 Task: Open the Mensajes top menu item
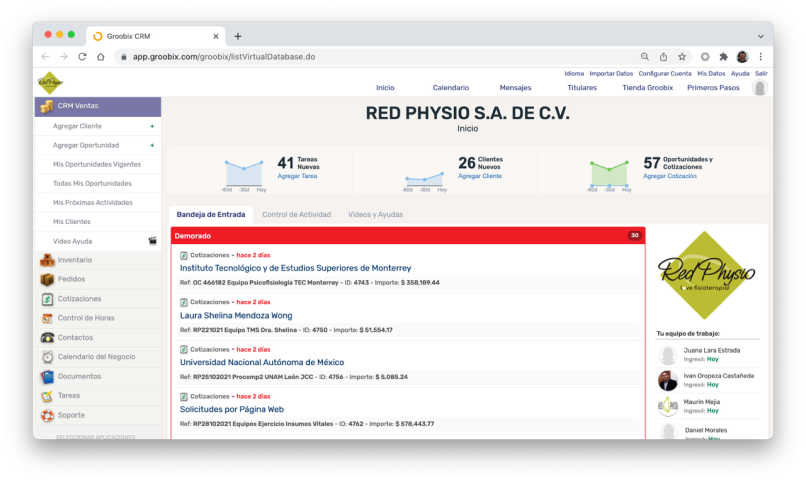tap(516, 88)
